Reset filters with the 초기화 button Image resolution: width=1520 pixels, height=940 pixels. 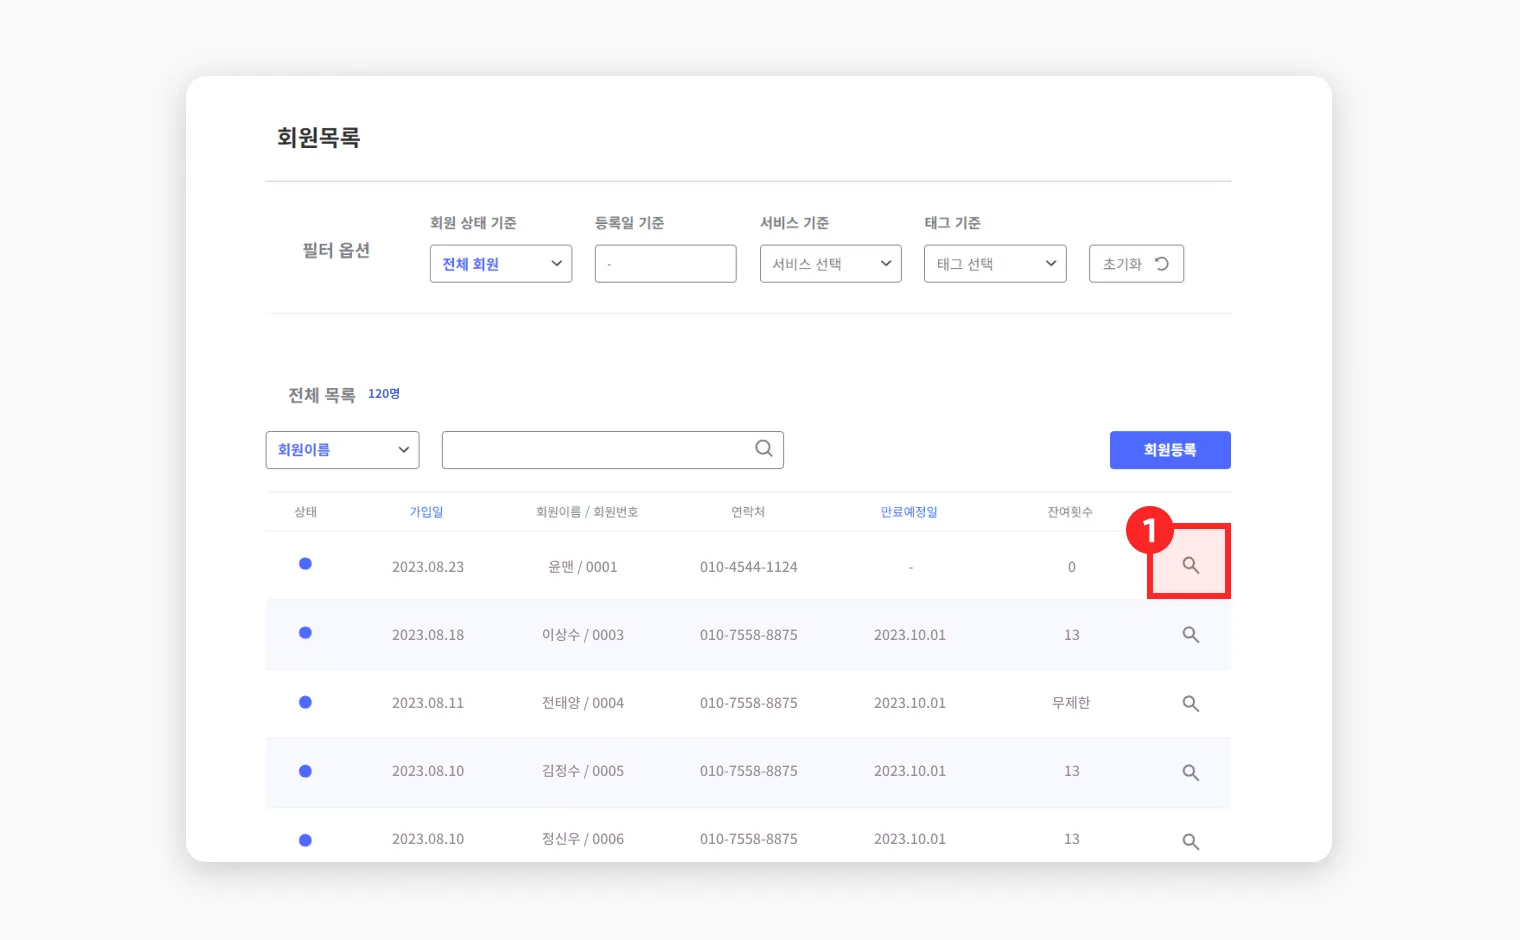pyautogui.click(x=1136, y=264)
